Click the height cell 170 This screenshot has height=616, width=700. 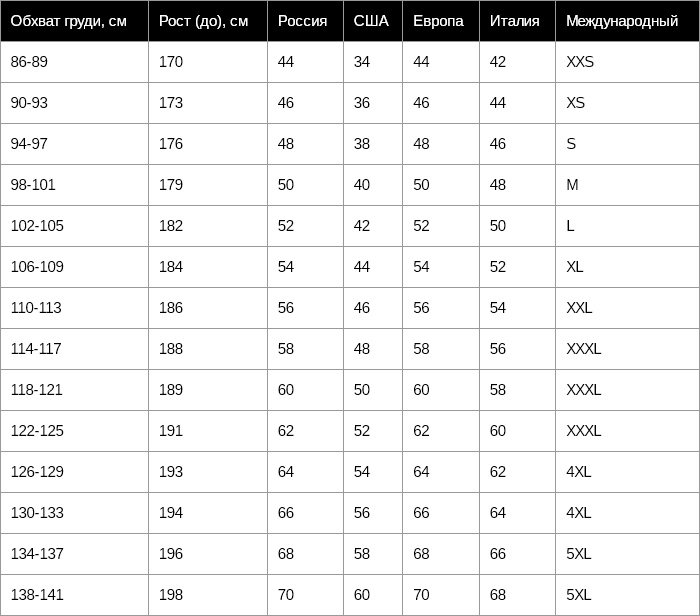pos(171,62)
